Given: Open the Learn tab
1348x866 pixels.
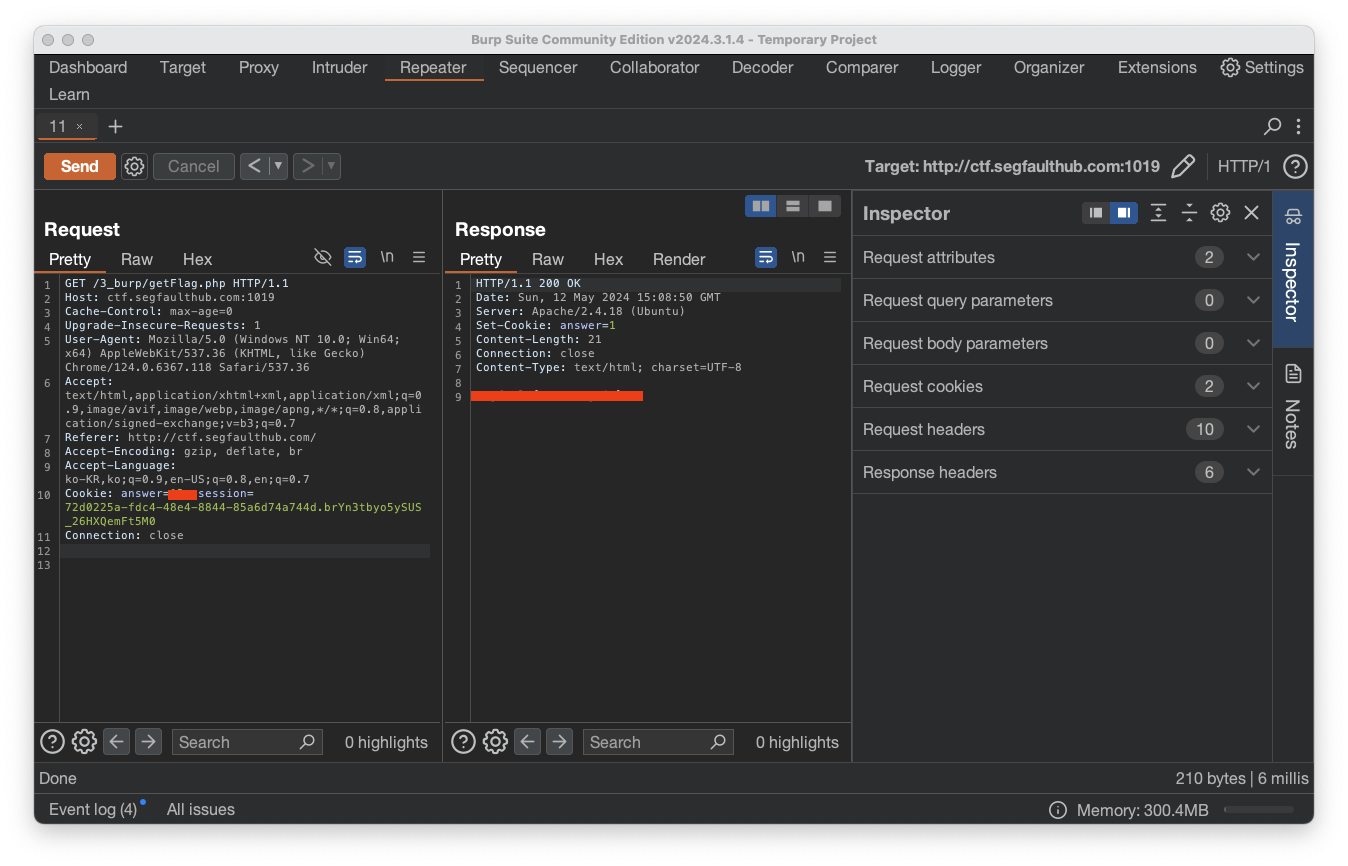Looking at the screenshot, I should click(x=69, y=94).
